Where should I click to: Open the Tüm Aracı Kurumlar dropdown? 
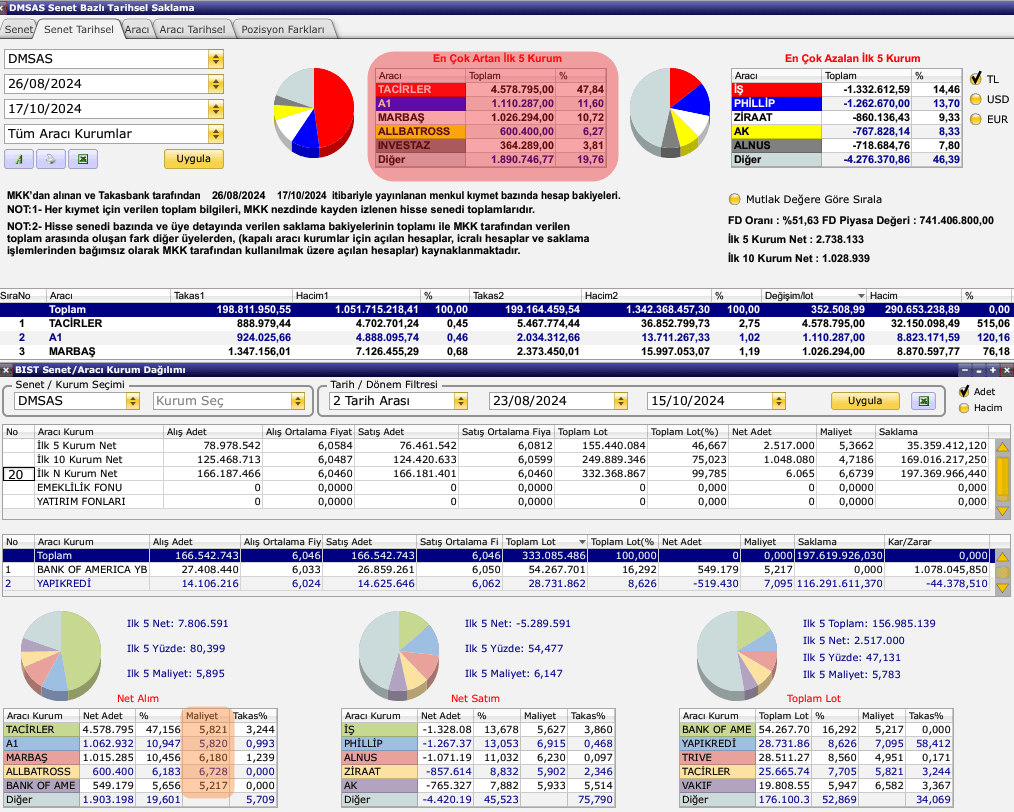216,134
